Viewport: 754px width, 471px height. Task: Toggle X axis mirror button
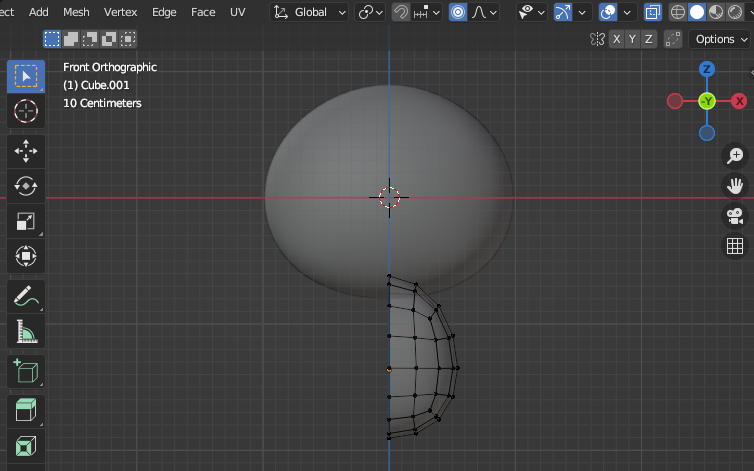point(617,39)
